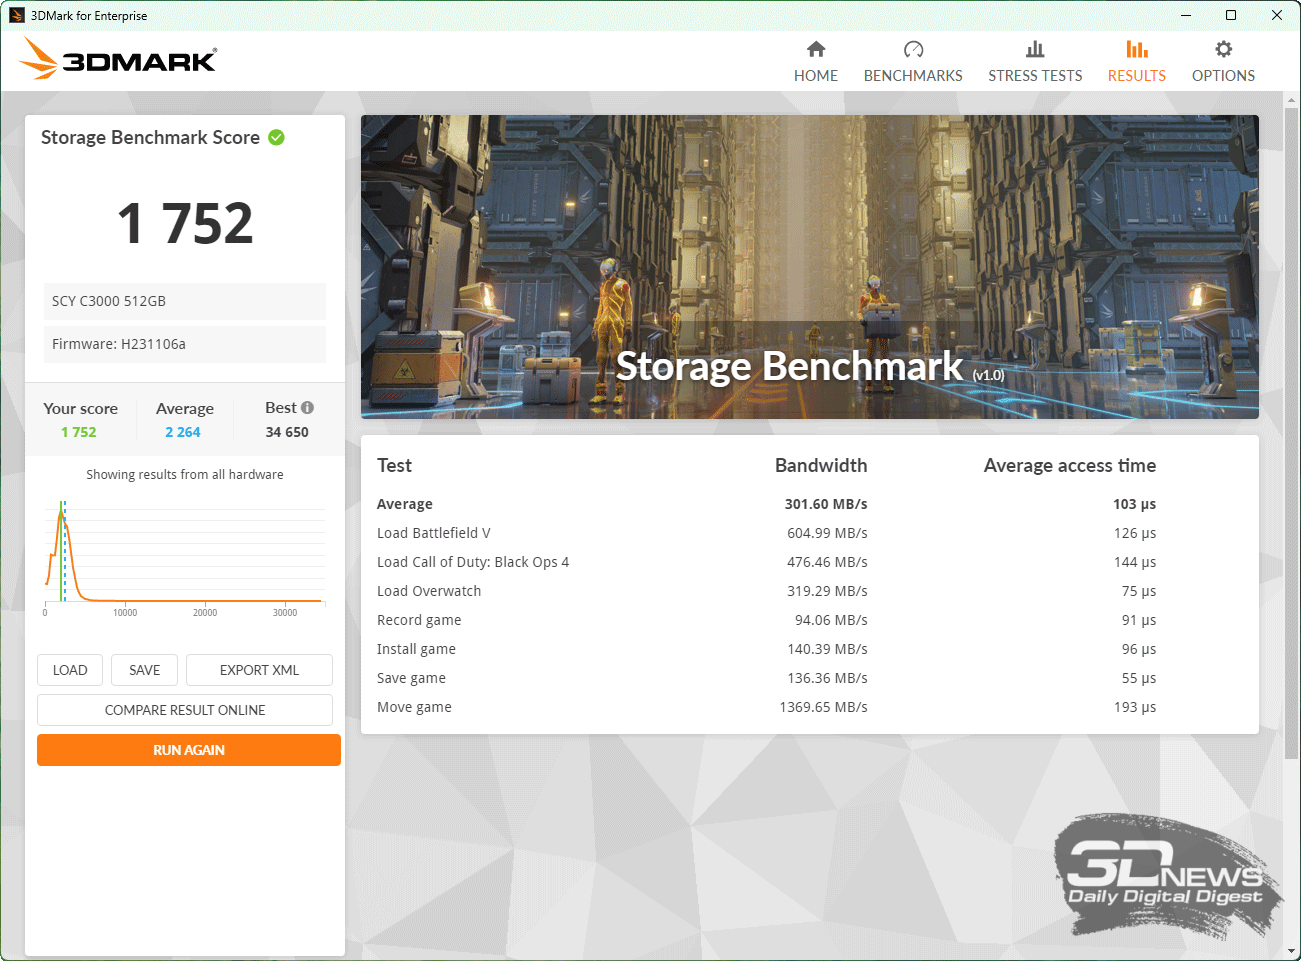Click Storage Benchmark Score heading
The width and height of the screenshot is (1301, 961).
(x=150, y=137)
